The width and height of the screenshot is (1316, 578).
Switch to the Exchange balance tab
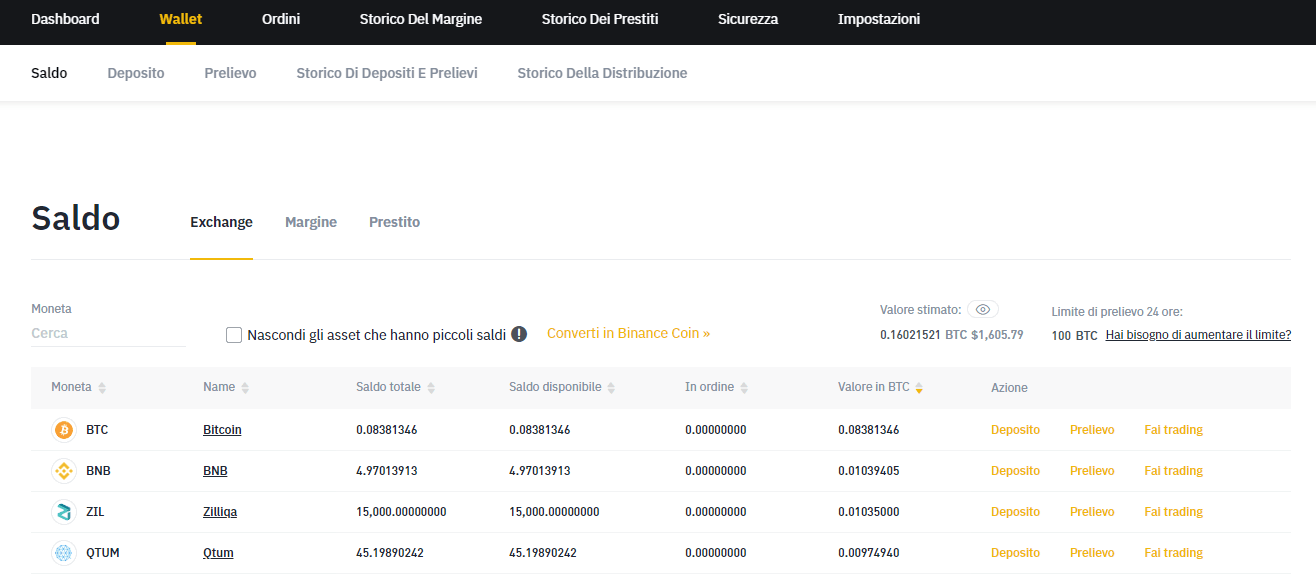[221, 222]
